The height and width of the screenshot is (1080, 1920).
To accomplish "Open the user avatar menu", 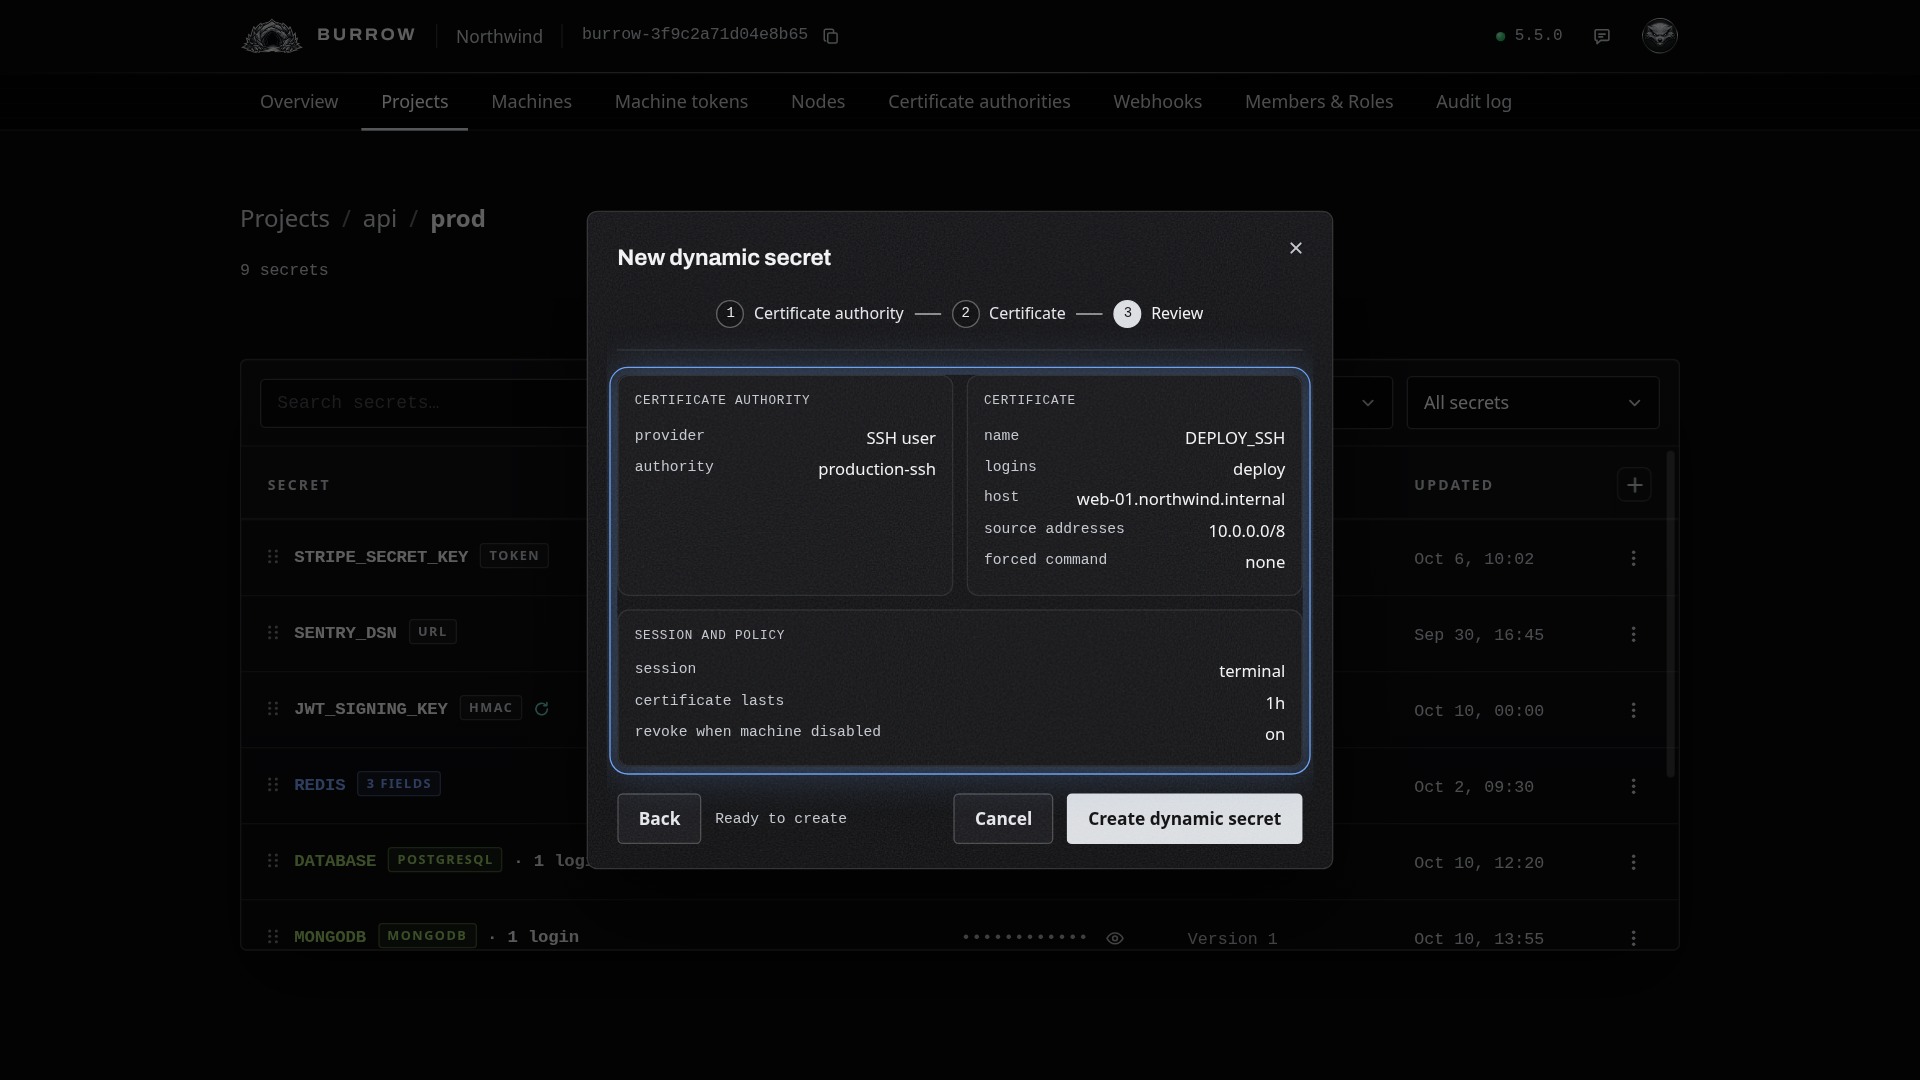I will tap(1660, 35).
